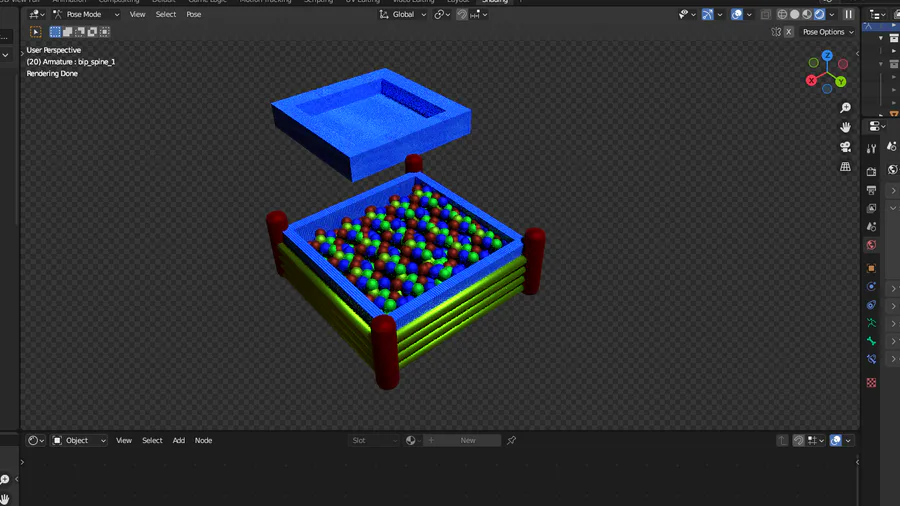The height and width of the screenshot is (506, 900).
Task: Open the Physics properties tab
Action: pyautogui.click(x=871, y=286)
